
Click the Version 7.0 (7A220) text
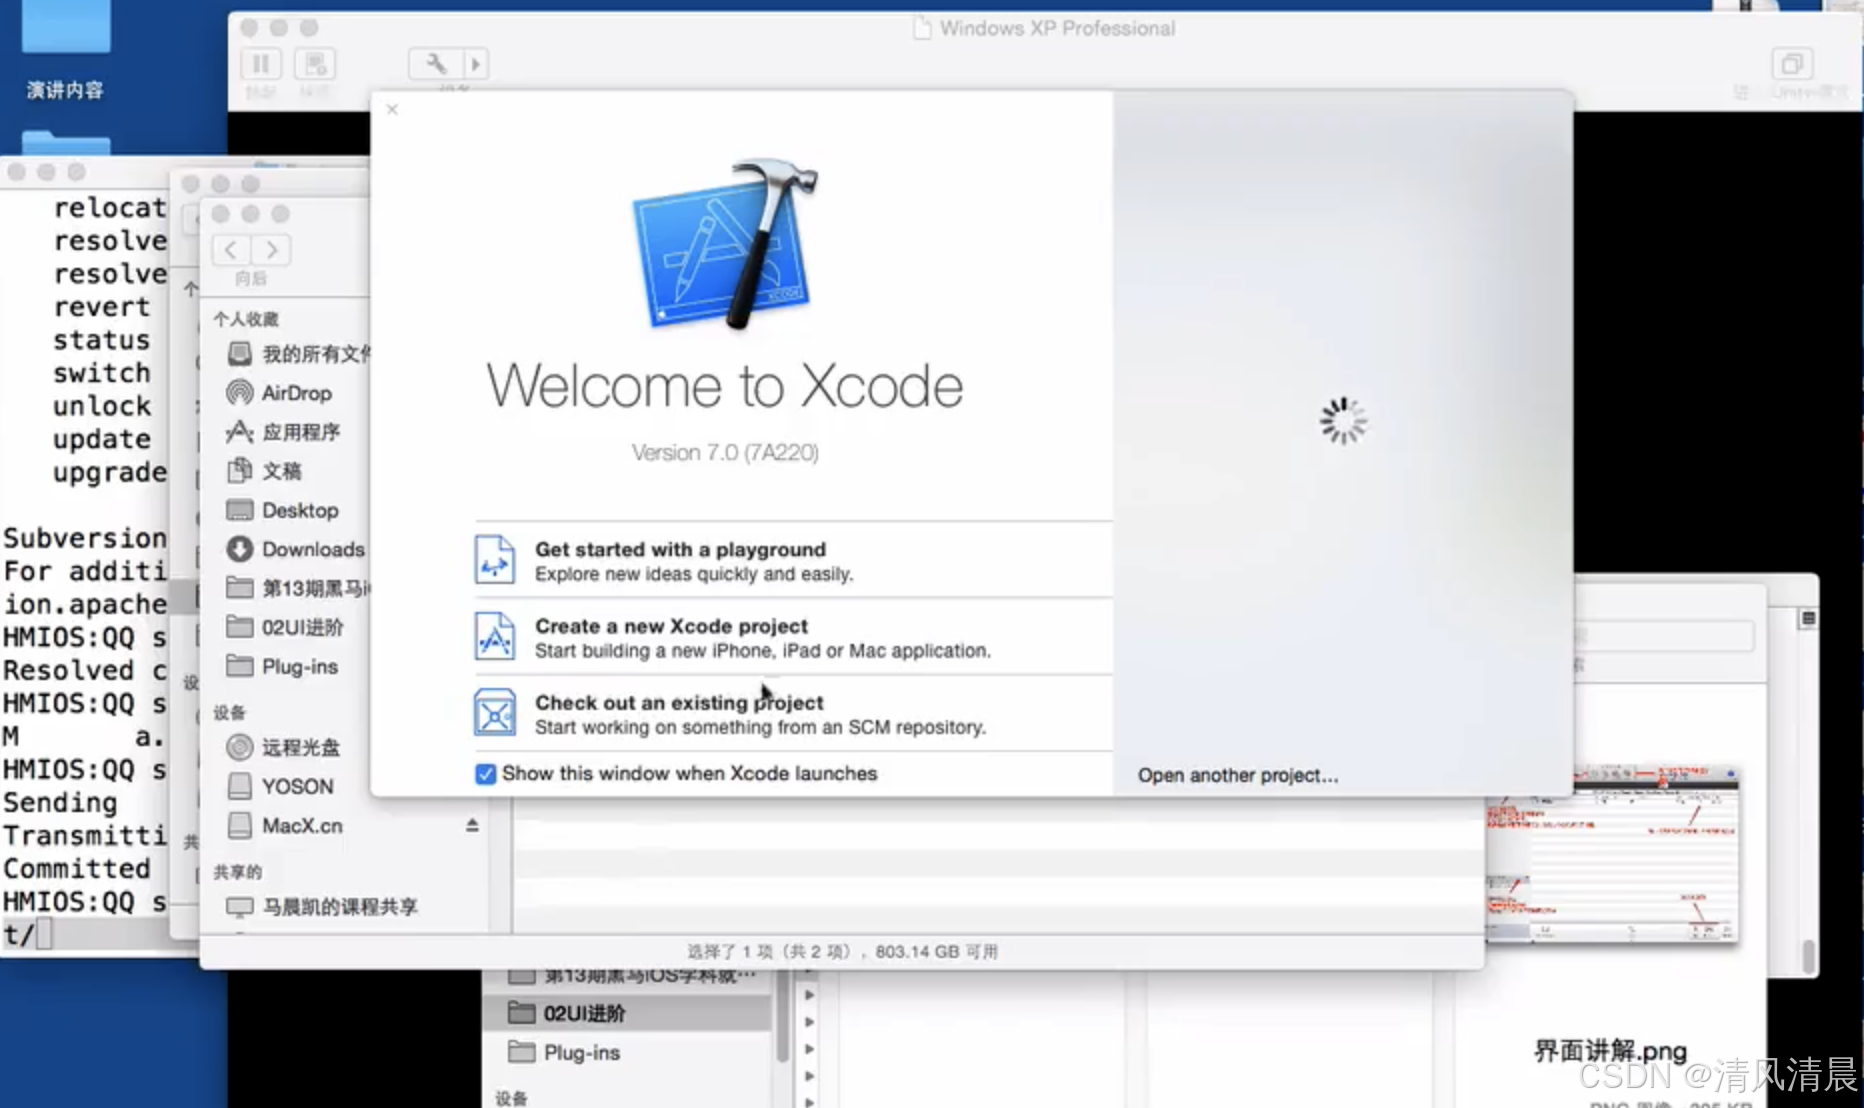click(725, 453)
